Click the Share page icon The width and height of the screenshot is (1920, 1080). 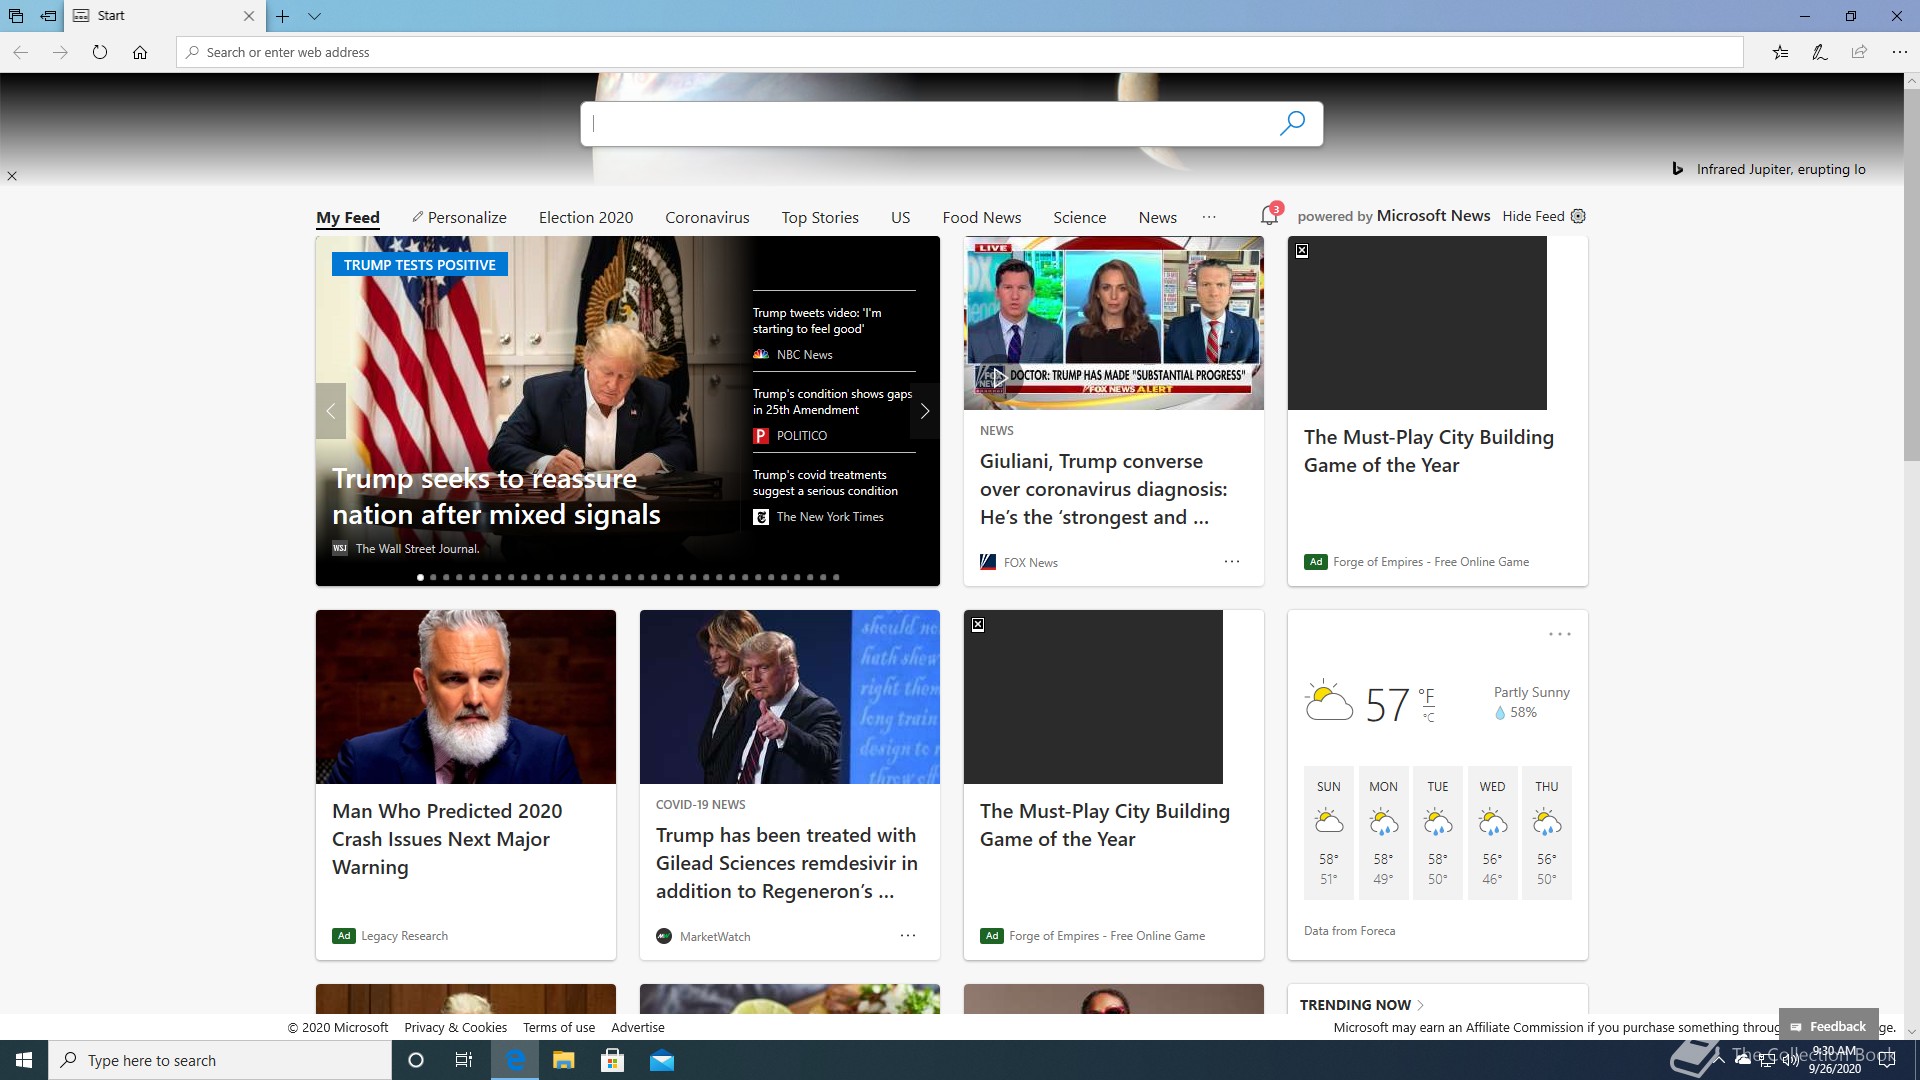tap(1859, 52)
